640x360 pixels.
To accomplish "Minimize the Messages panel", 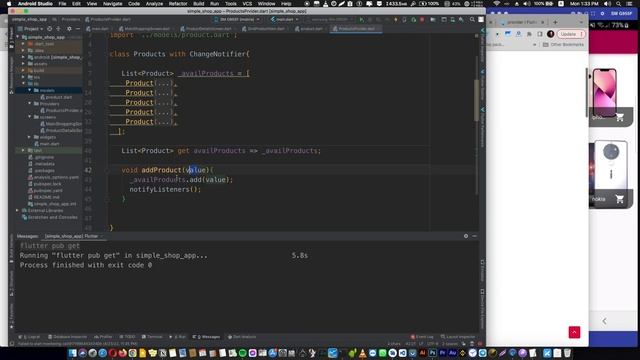I will [474, 236].
